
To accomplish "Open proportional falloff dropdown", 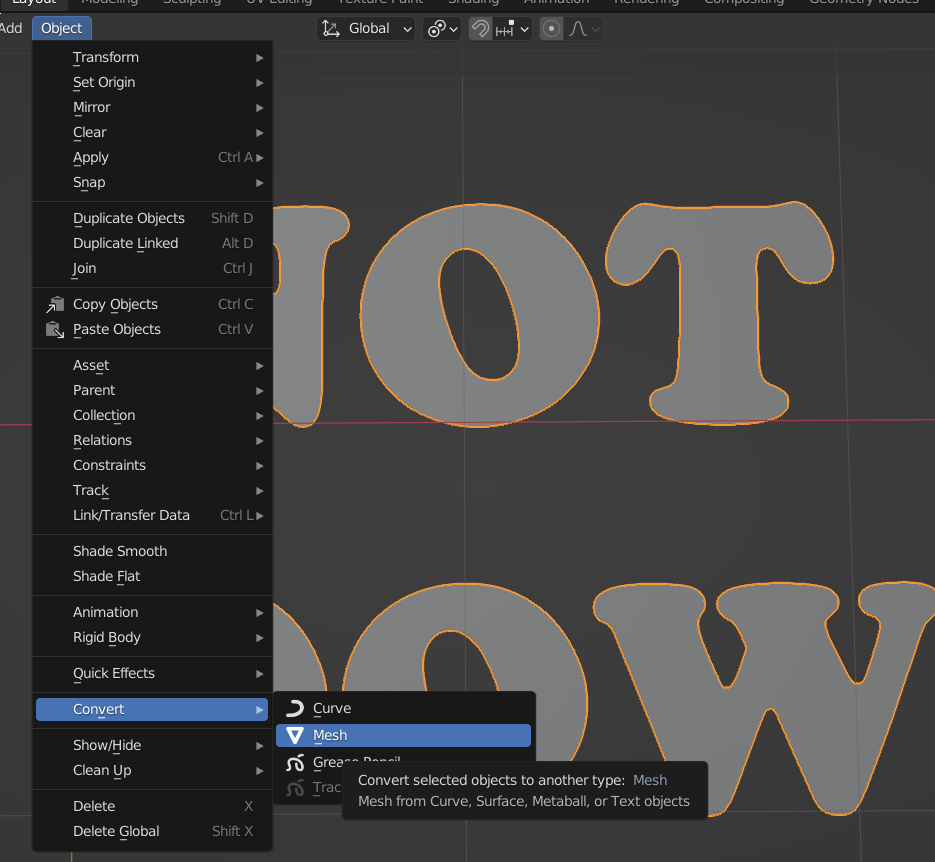I will click(x=583, y=29).
